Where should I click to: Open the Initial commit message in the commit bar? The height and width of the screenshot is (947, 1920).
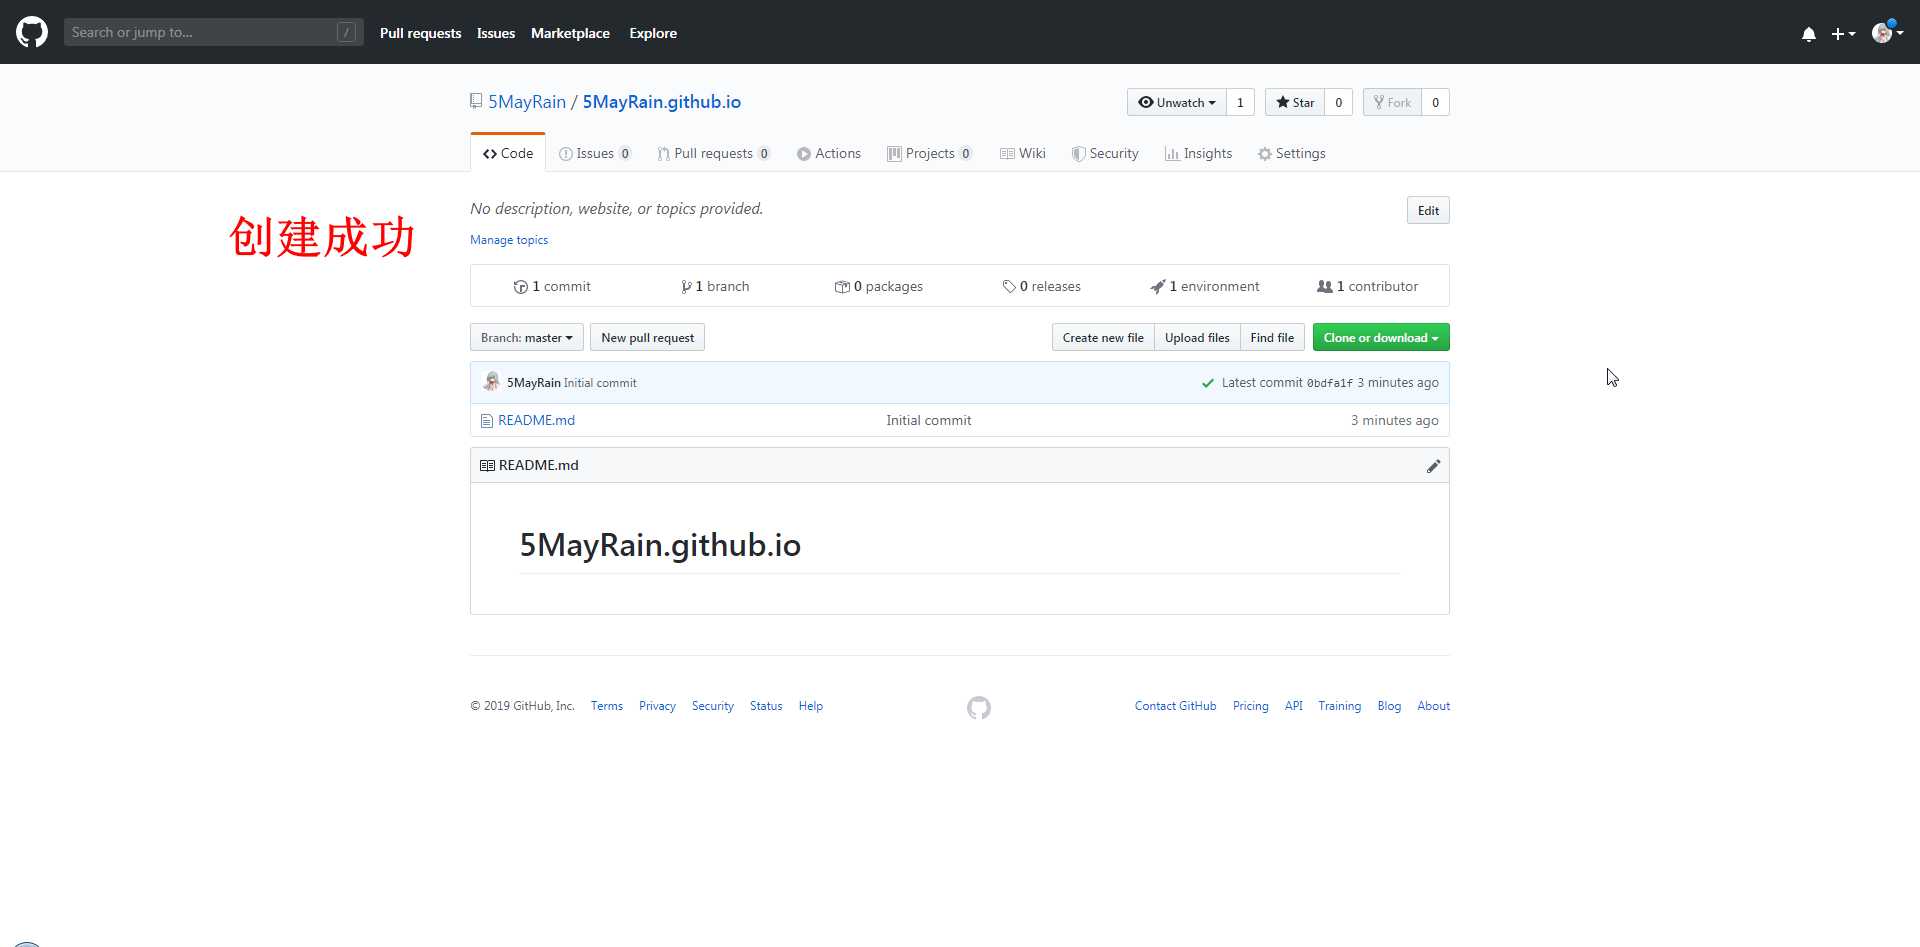pyautogui.click(x=600, y=383)
